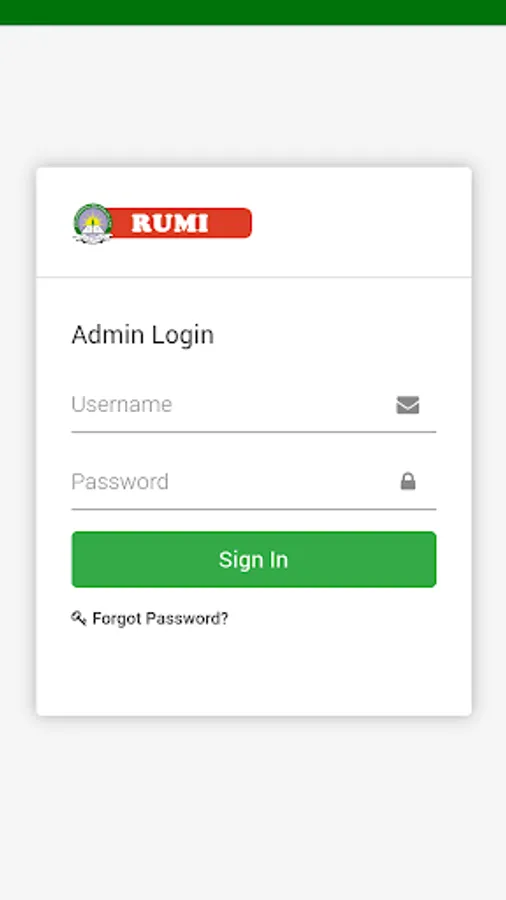Click the underline beneath Username field

point(254,431)
